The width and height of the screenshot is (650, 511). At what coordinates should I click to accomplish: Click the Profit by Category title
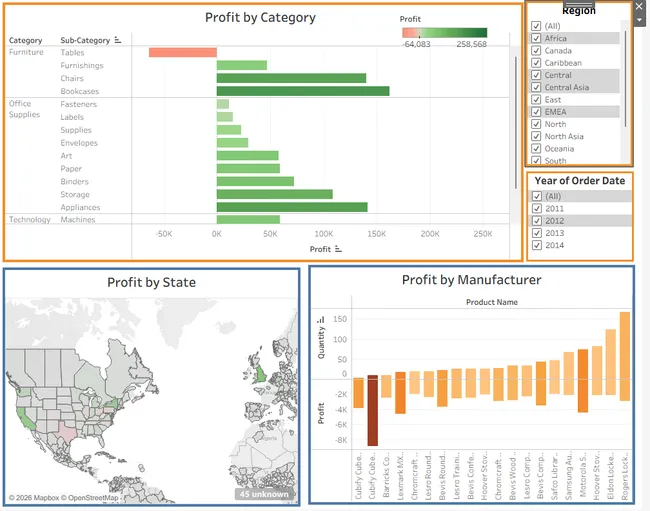pos(260,17)
